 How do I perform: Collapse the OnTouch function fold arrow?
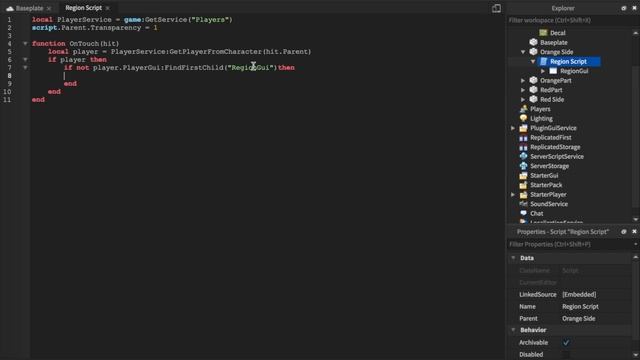[x=25, y=43]
